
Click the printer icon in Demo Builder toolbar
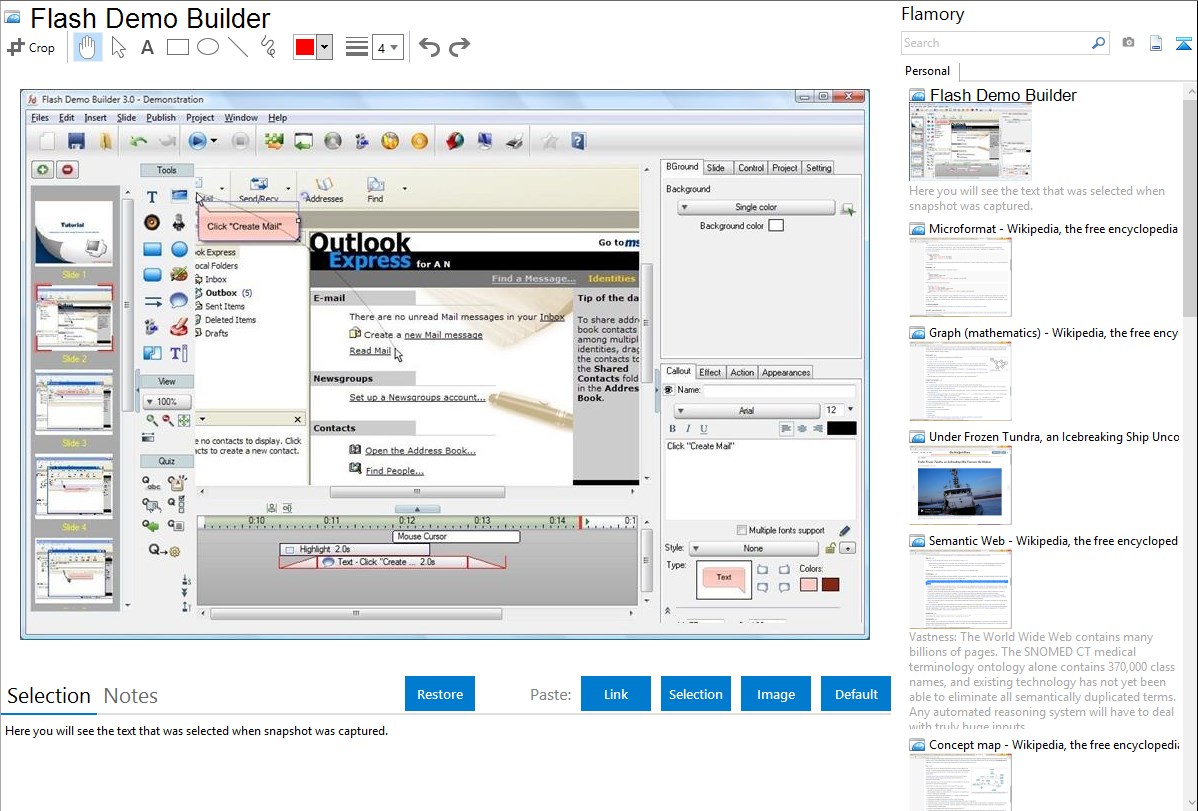coord(514,141)
